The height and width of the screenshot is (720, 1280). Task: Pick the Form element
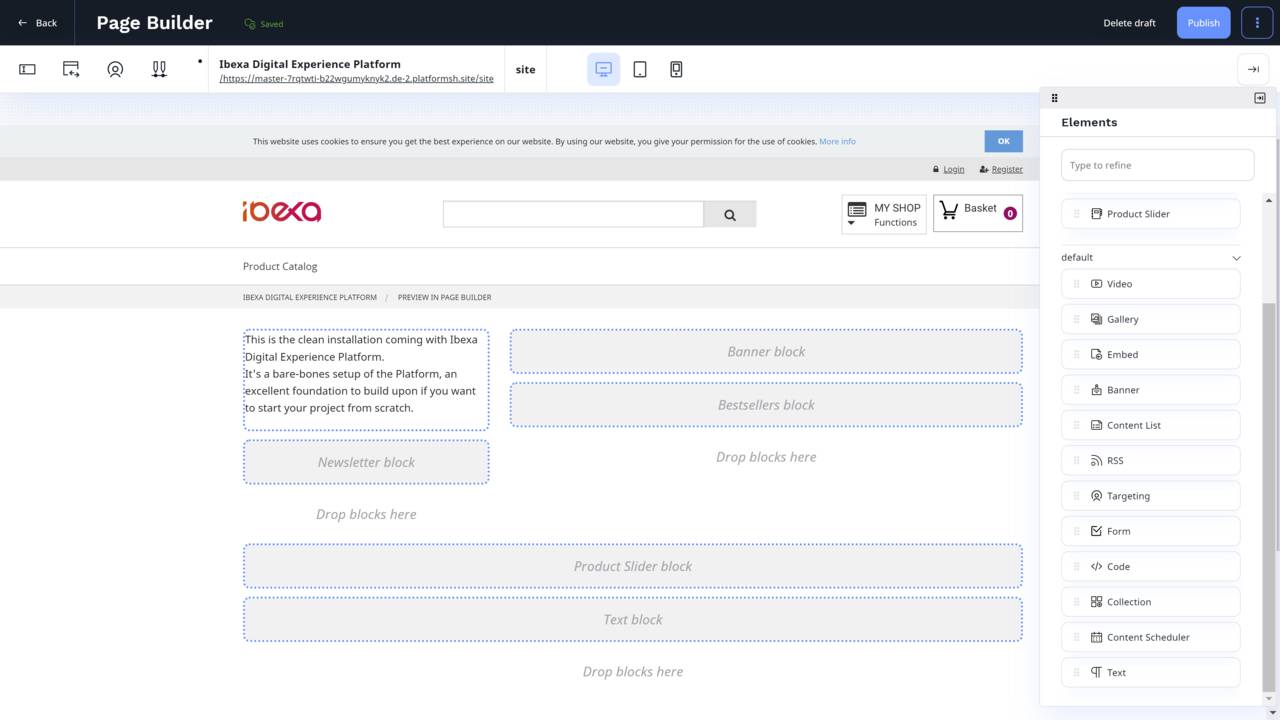pyautogui.click(x=1151, y=531)
